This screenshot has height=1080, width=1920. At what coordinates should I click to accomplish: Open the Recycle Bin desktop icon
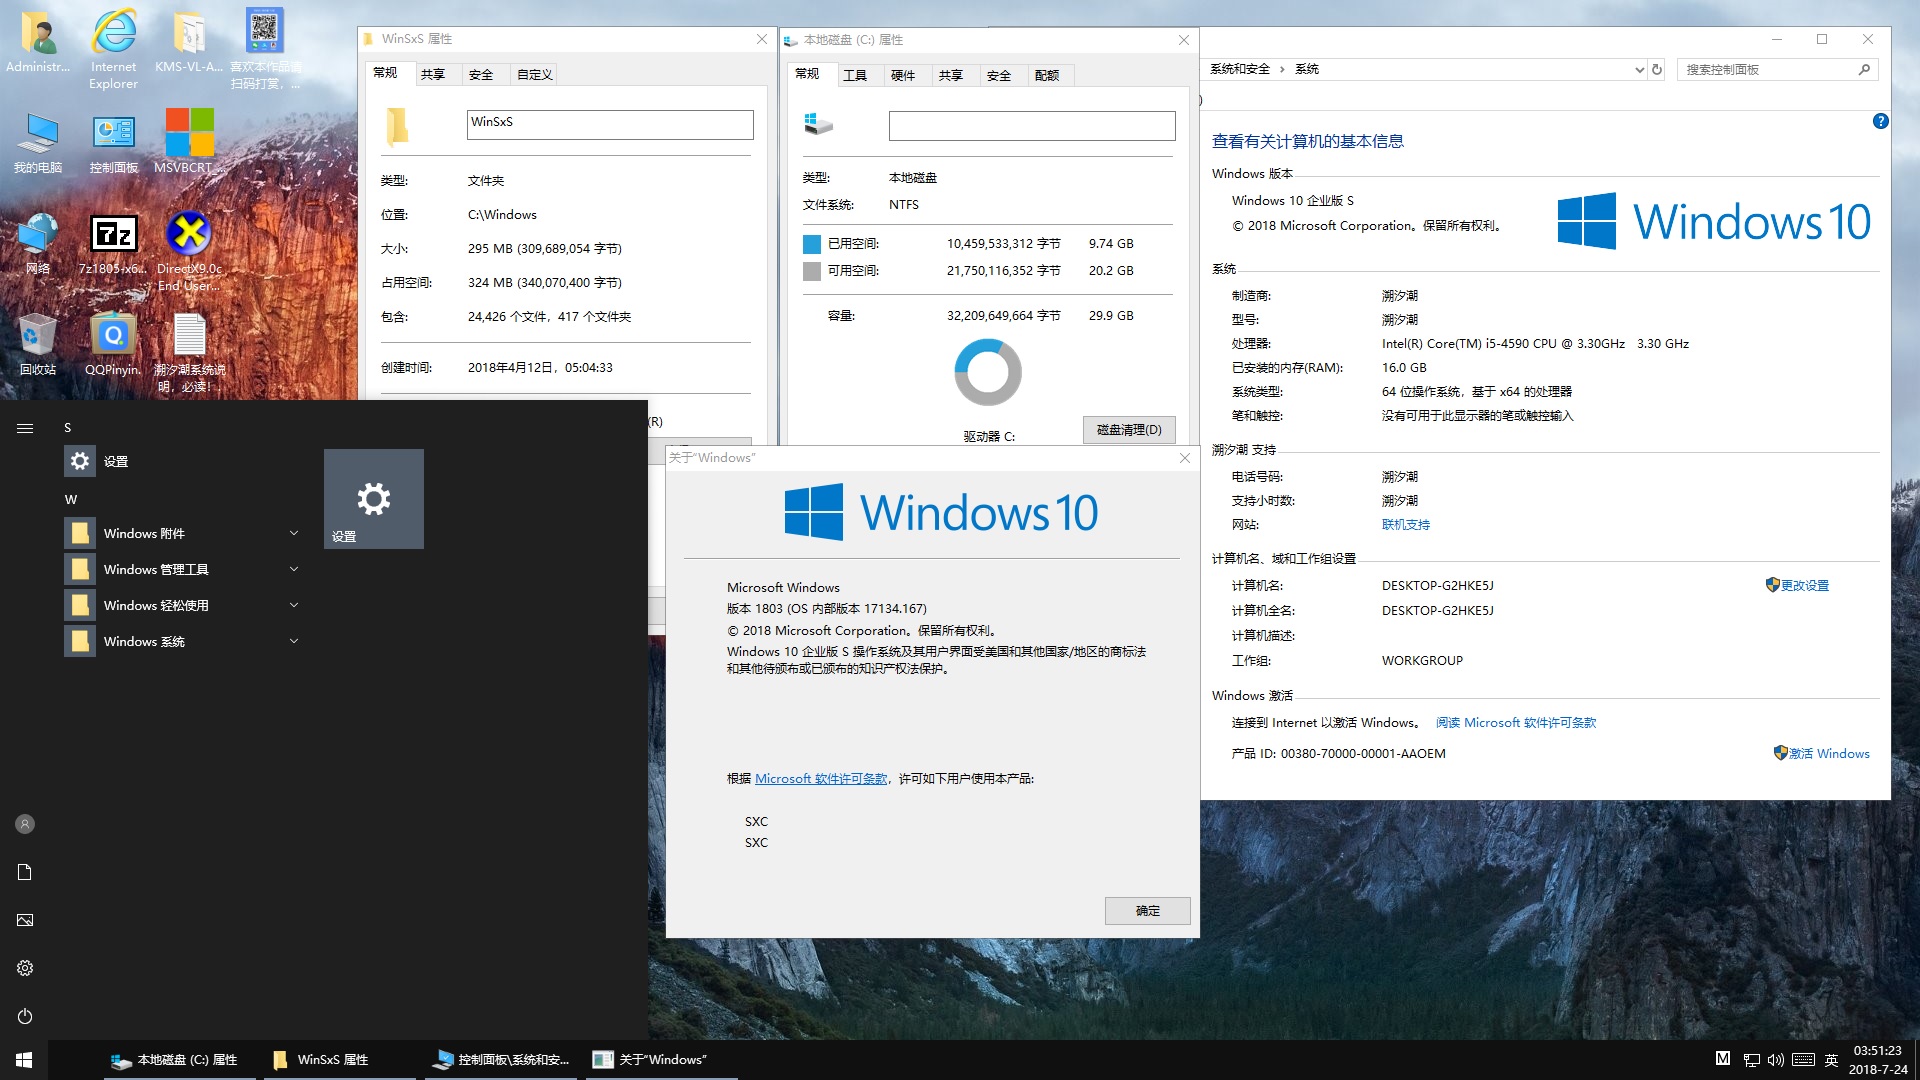[x=38, y=337]
